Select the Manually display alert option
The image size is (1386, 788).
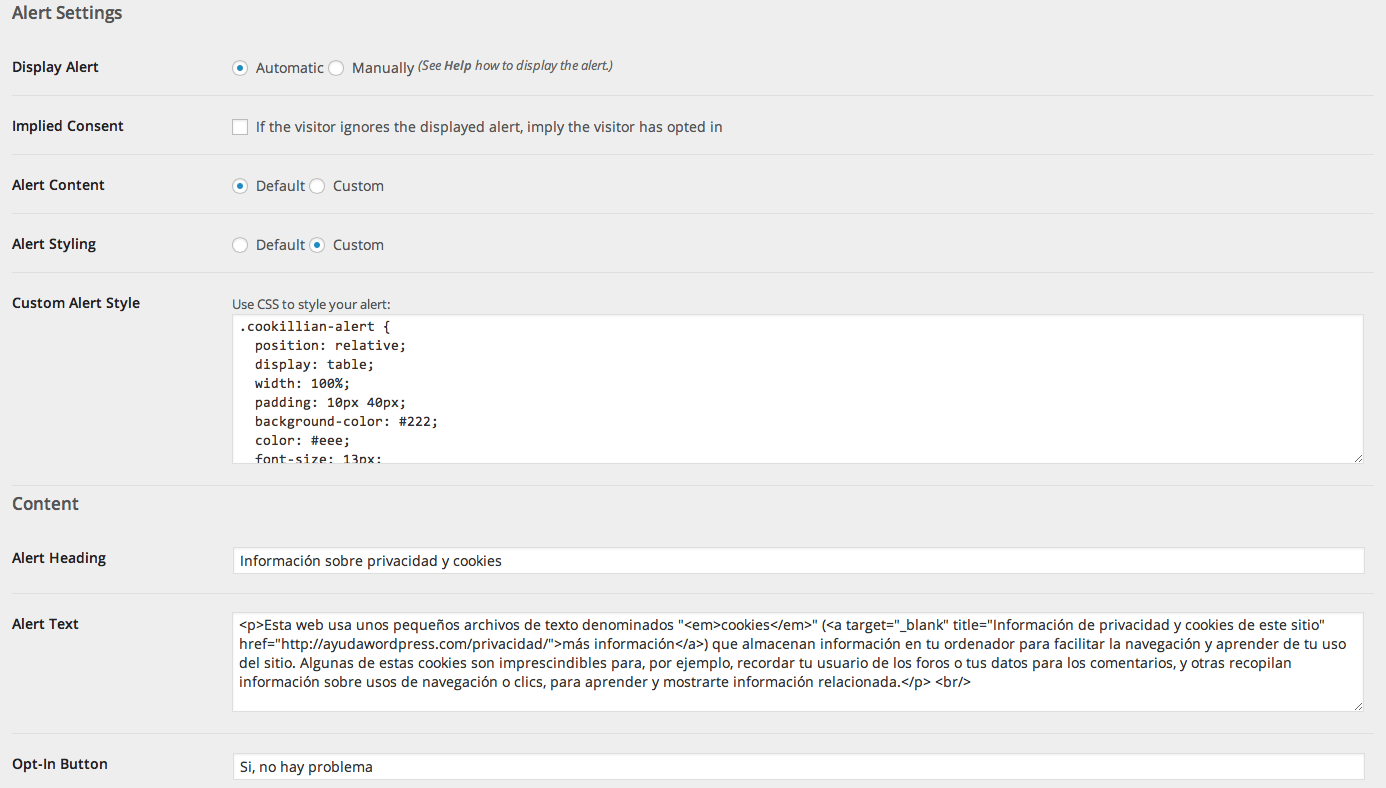point(336,68)
